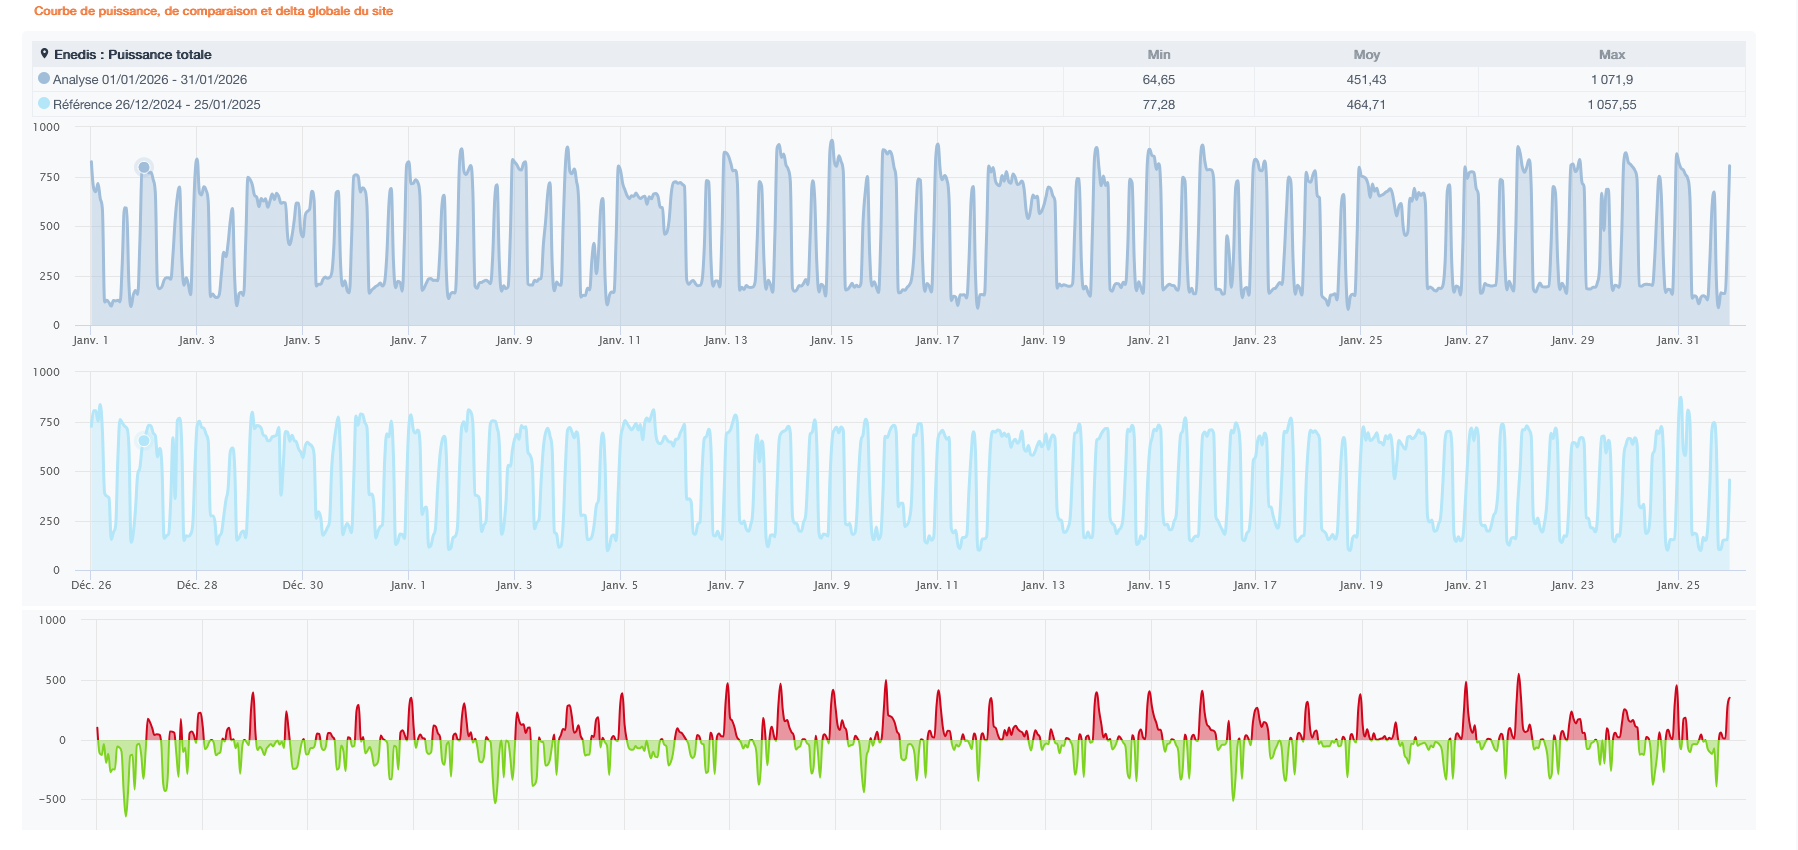1798x850 pixels.
Task: Click the Moy column header
Action: coord(1366,55)
